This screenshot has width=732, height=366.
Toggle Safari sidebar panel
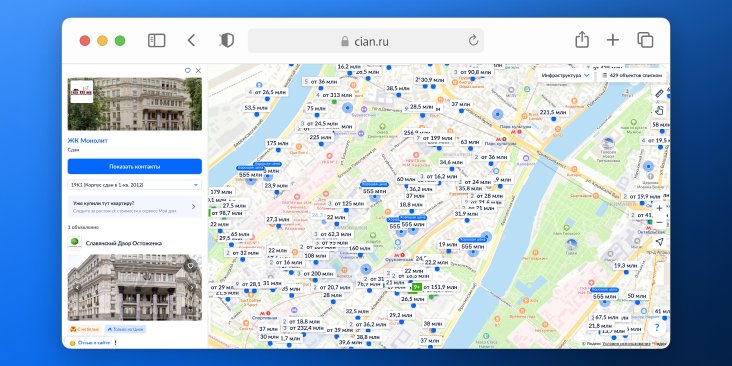tap(156, 41)
